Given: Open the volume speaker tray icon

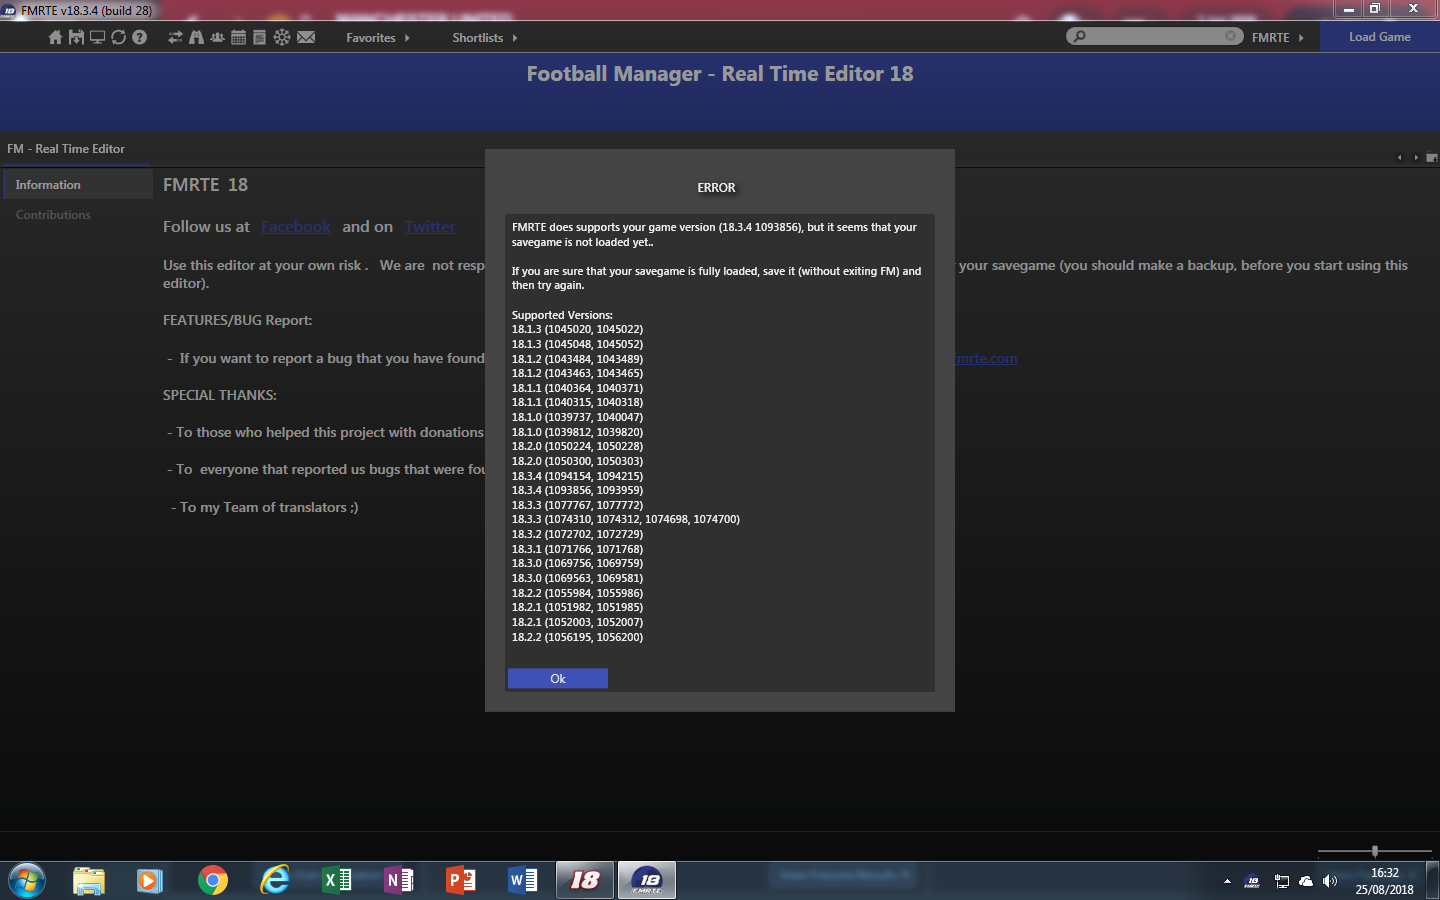Looking at the screenshot, I should pos(1329,881).
